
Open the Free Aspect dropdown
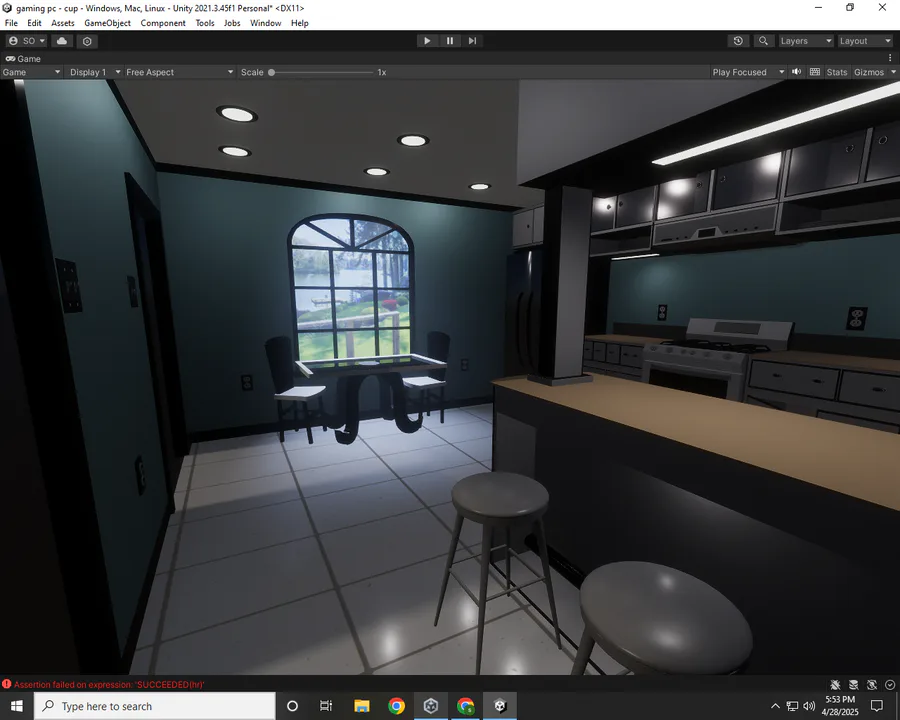(180, 72)
